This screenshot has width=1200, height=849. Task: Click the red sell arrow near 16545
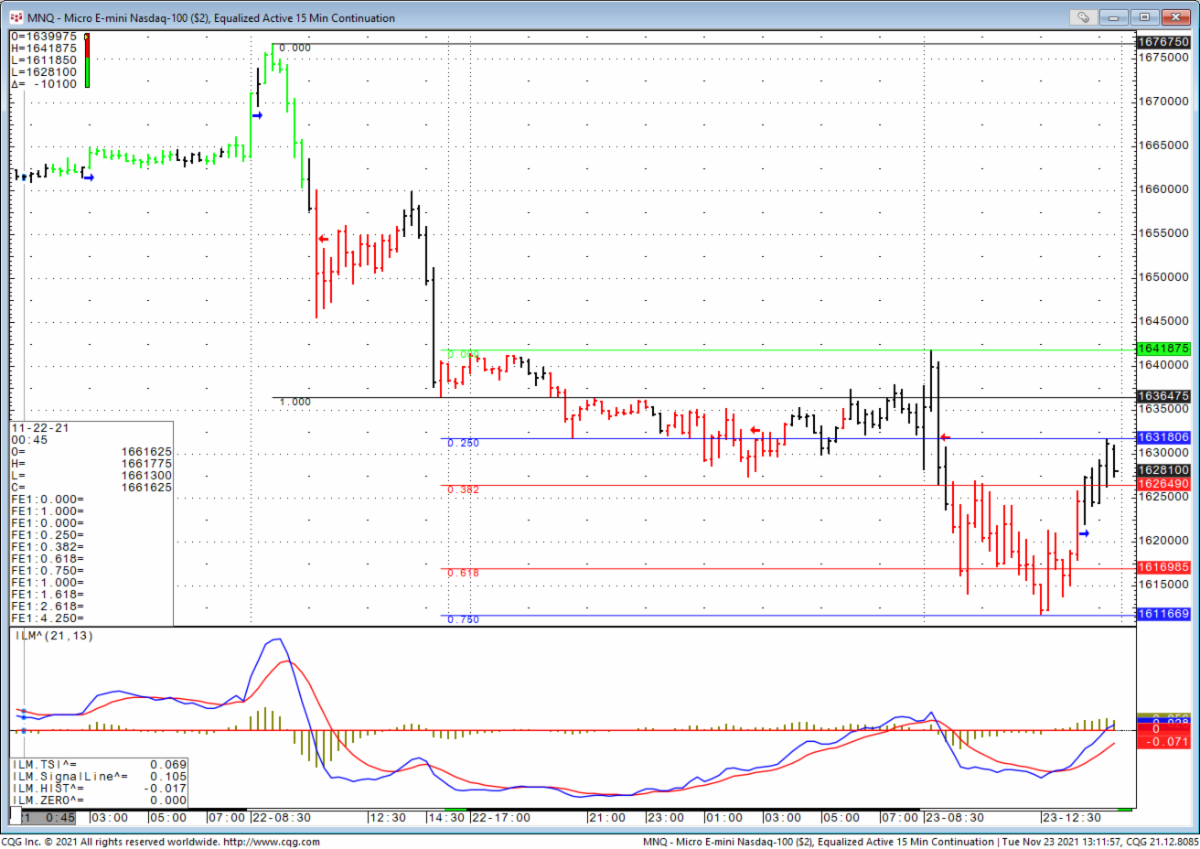(x=323, y=239)
